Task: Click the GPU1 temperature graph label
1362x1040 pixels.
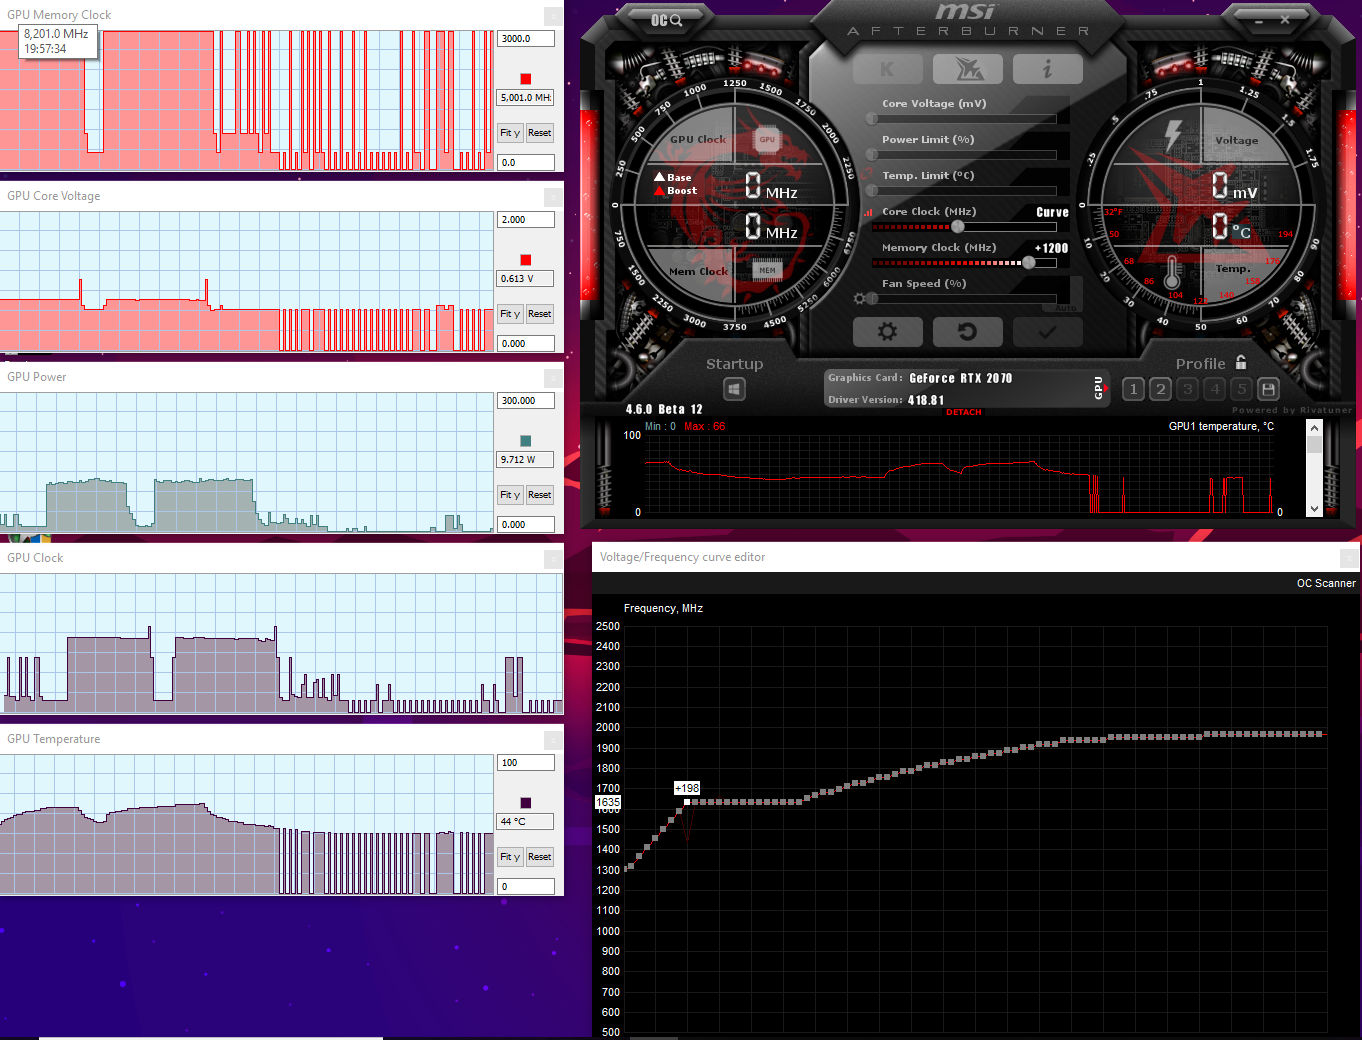Action: click(x=1221, y=426)
